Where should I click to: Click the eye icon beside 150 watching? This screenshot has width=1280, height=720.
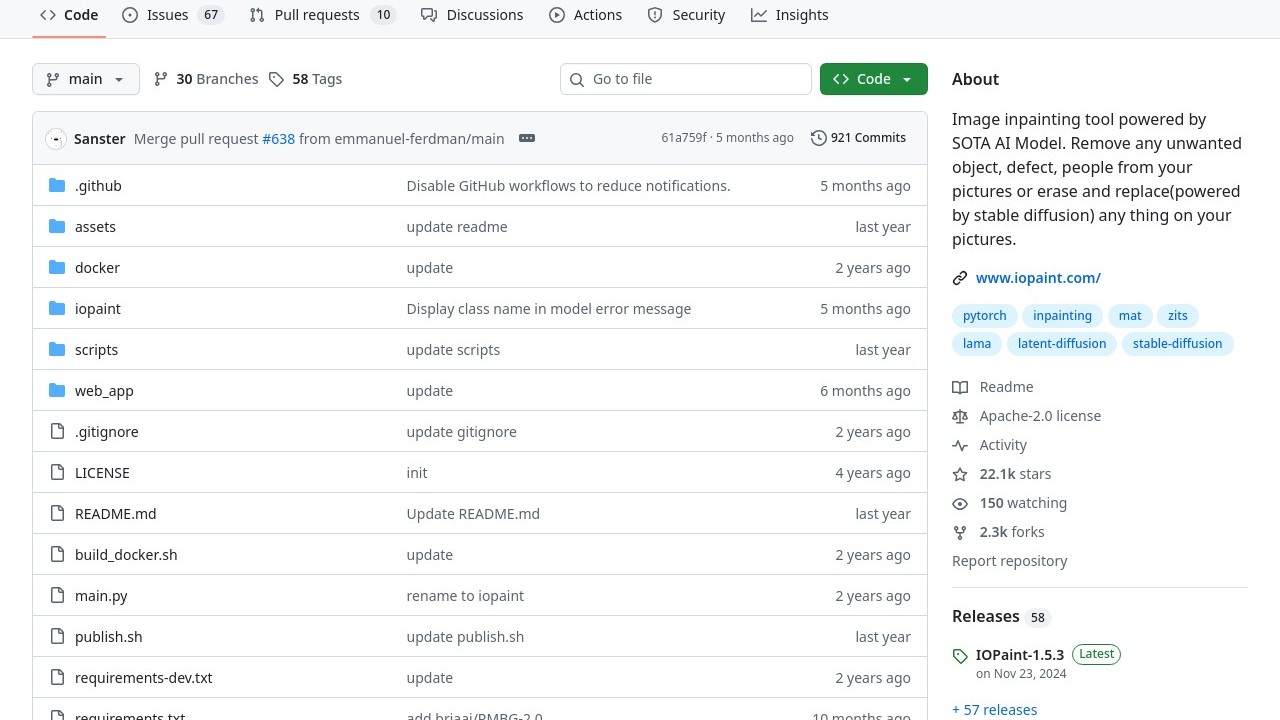(960, 503)
